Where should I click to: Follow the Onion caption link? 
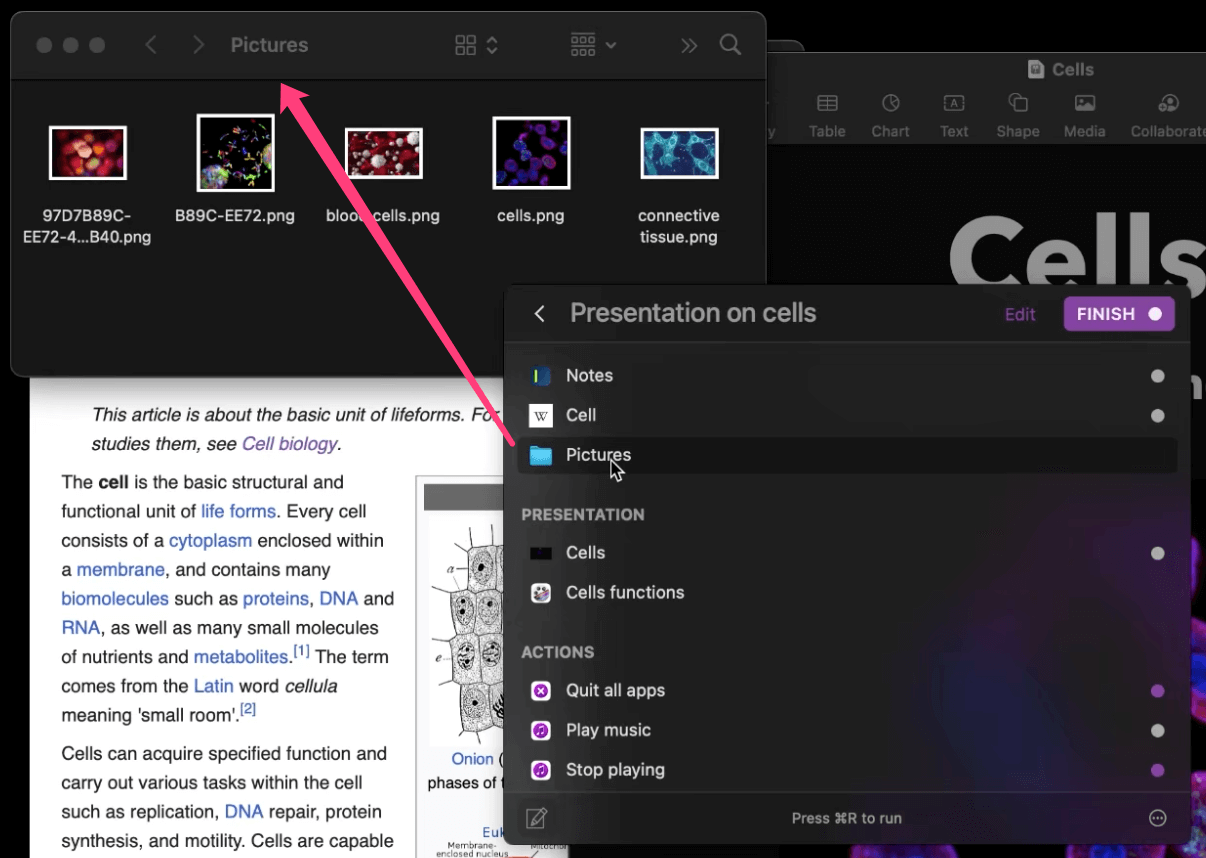472,759
